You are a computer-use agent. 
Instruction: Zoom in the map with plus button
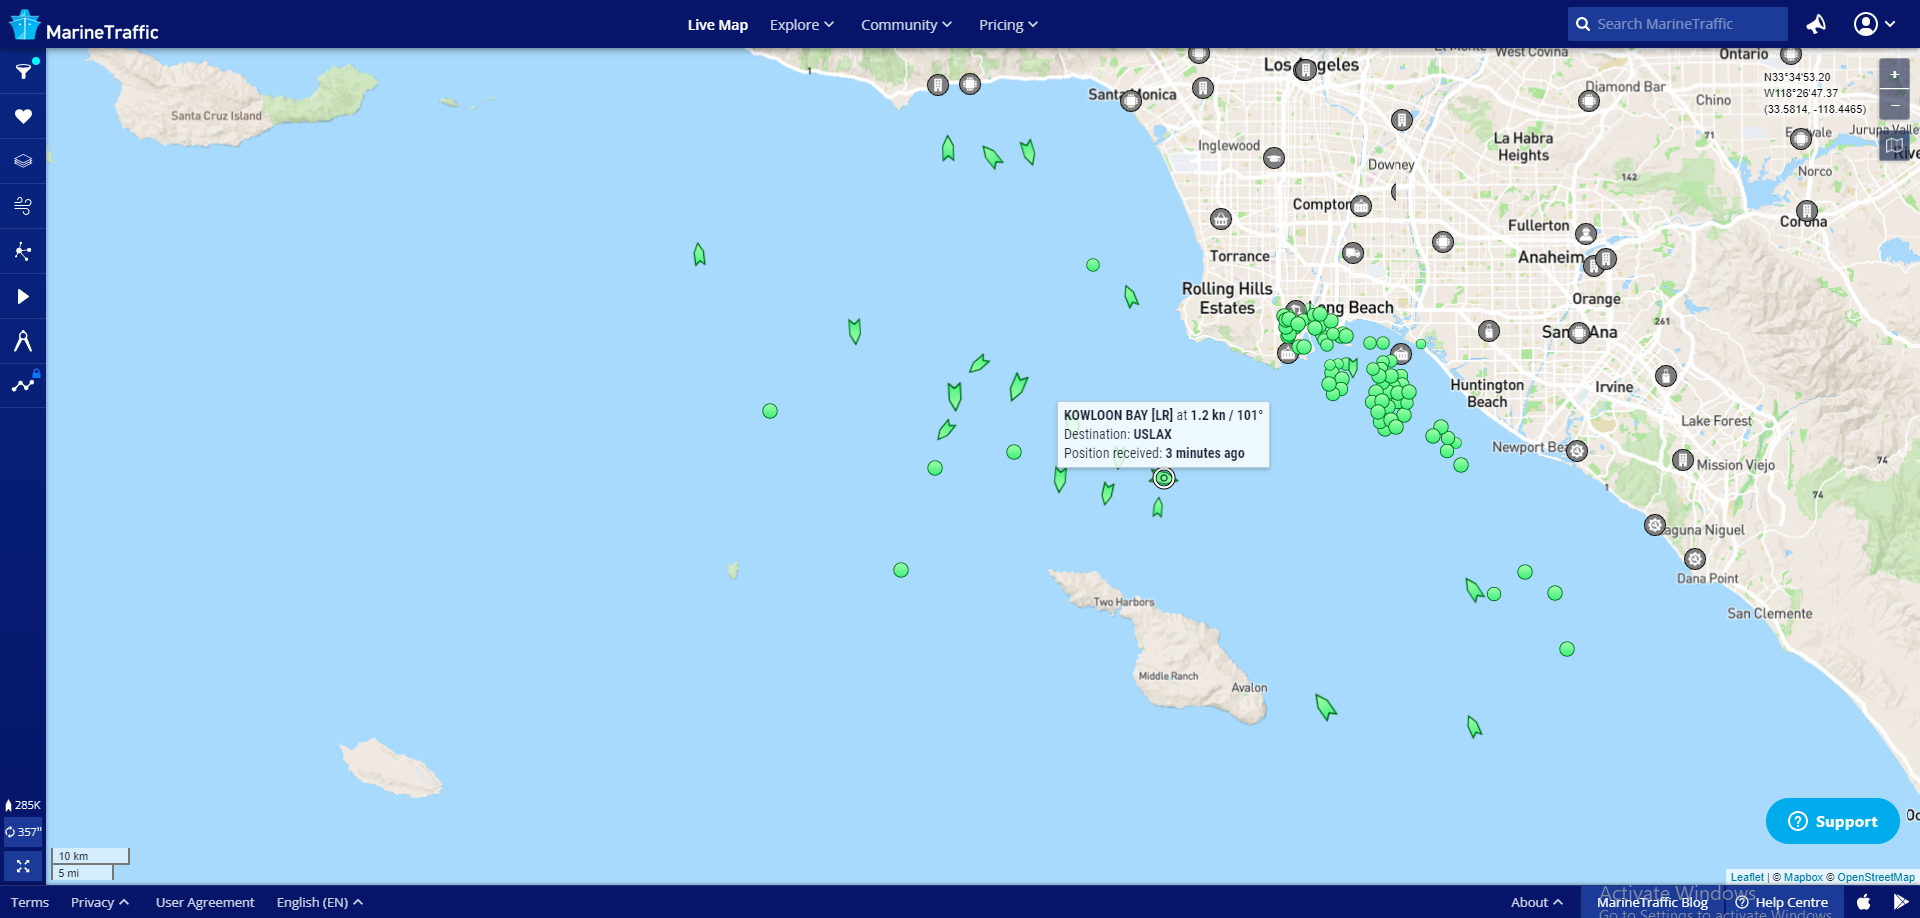1894,74
